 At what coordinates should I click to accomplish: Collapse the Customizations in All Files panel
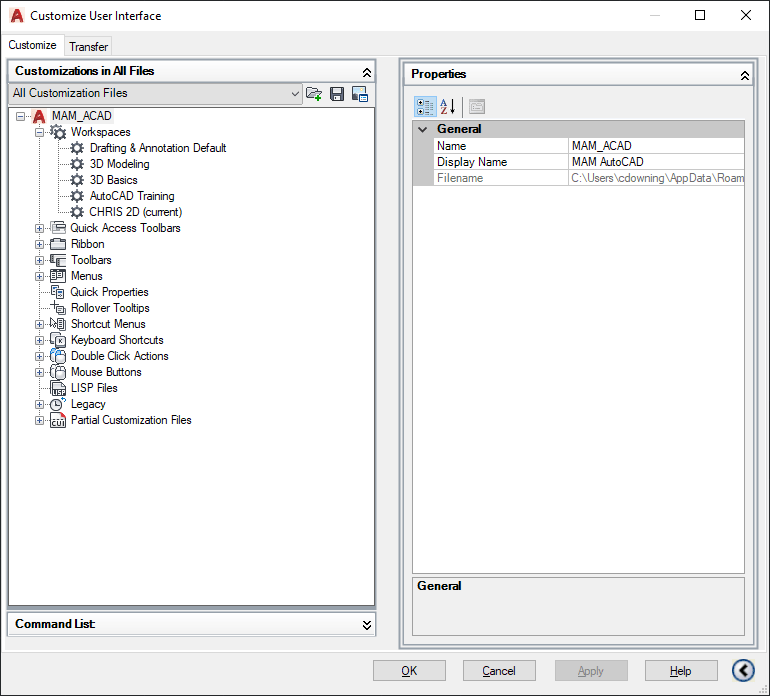(x=366, y=72)
